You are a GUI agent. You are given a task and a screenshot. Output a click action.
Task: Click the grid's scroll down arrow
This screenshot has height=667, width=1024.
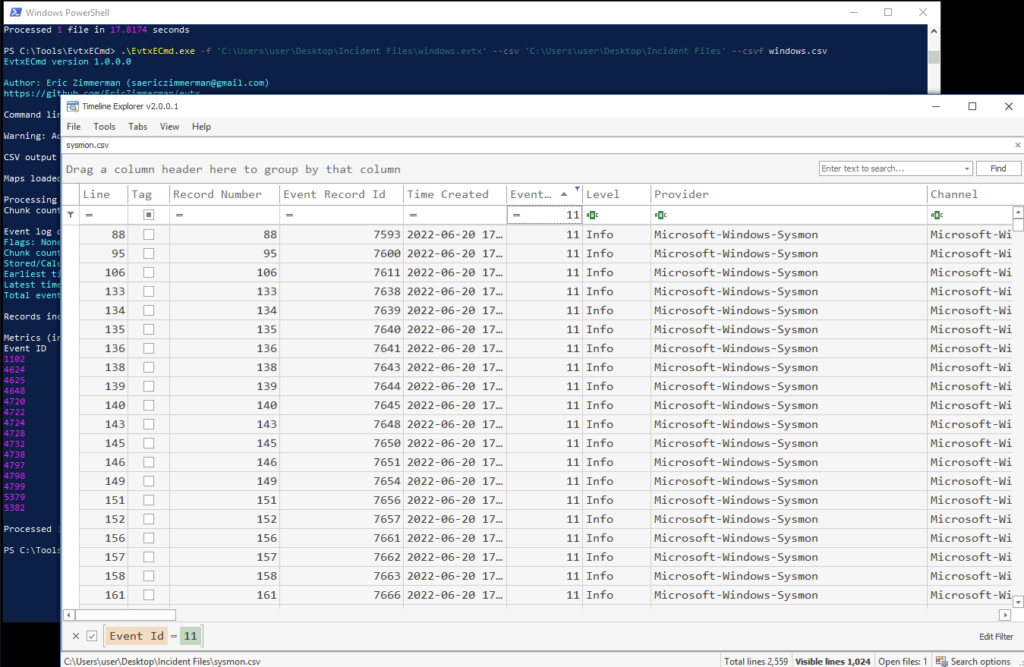coord(1017,602)
